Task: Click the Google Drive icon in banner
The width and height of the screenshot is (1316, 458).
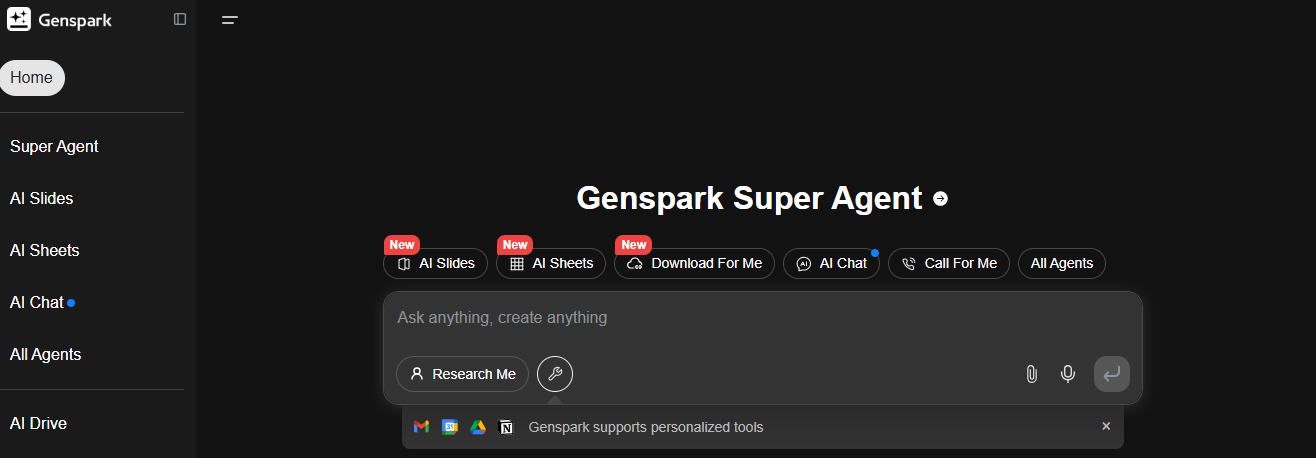Action: 478,427
